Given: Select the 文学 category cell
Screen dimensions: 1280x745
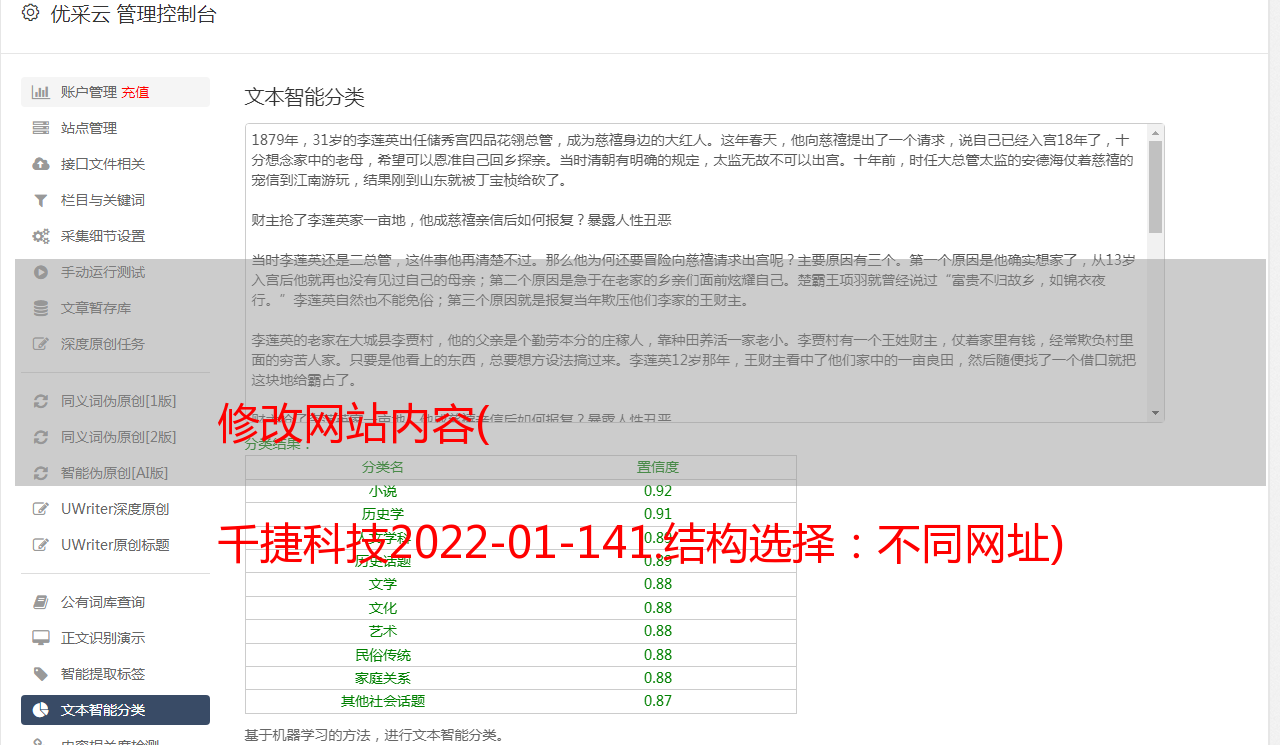Looking at the screenshot, I should click(x=383, y=584).
